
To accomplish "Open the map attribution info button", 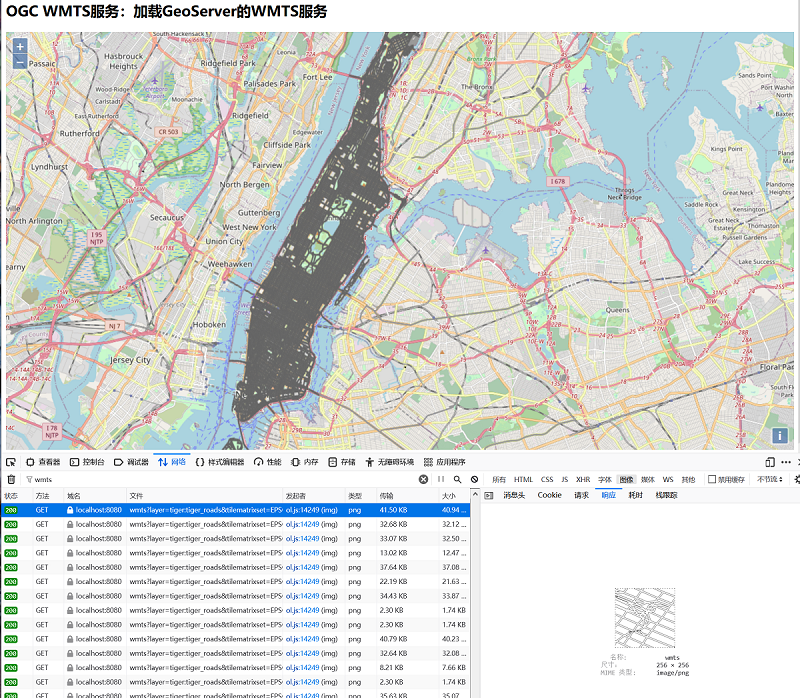I will tap(780, 435).
